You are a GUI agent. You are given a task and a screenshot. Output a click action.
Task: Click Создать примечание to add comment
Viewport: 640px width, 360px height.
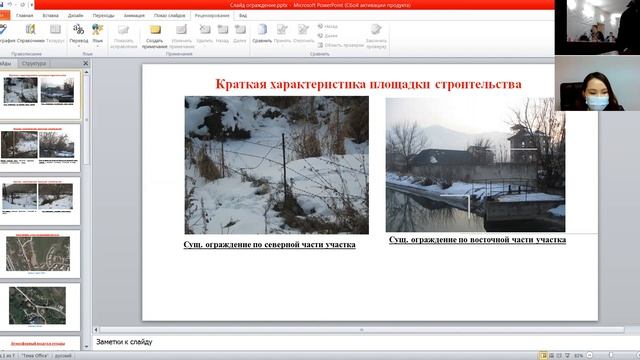155,37
